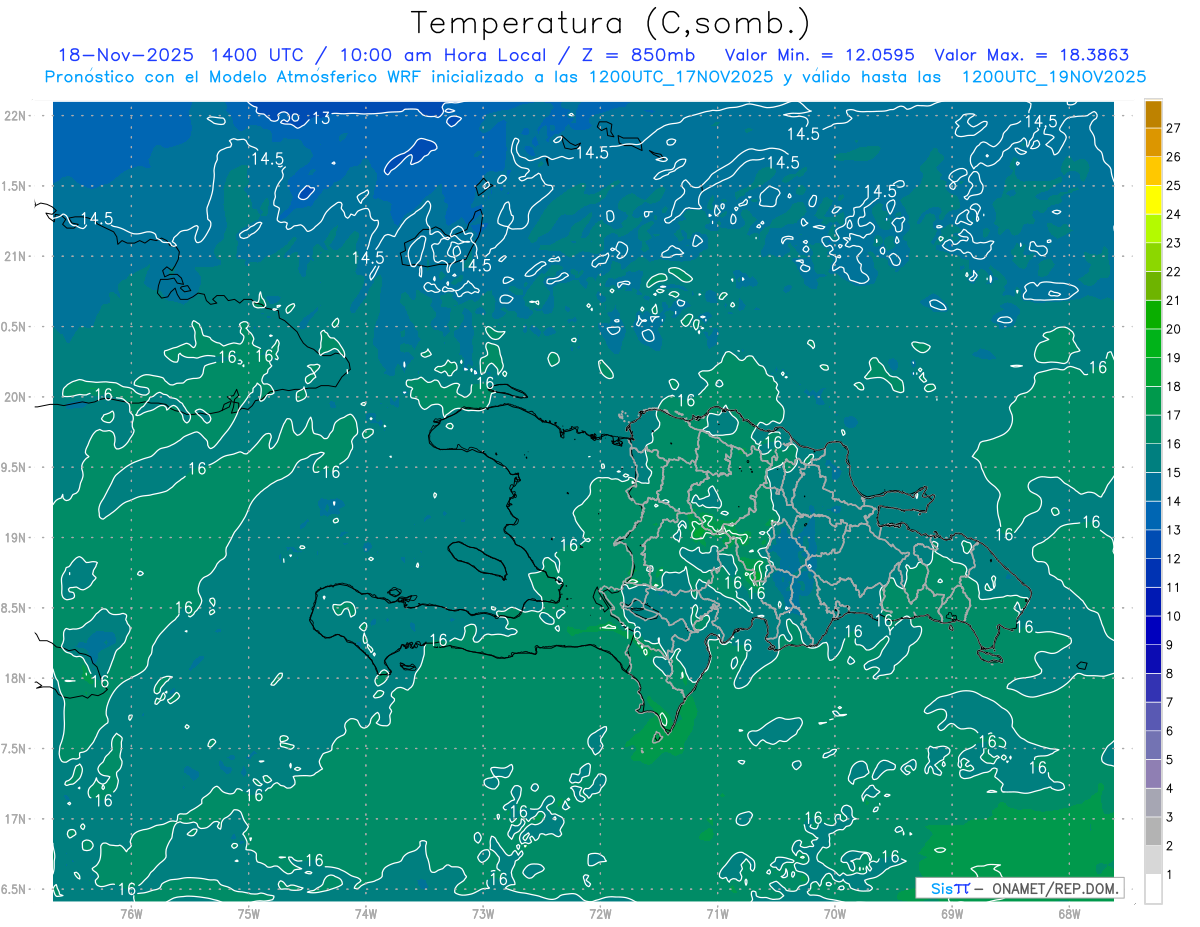Click the title 'Temperatura (C,somb.)'
Viewport: 1200px width, 927px height.
pyautogui.click(x=610, y=23)
